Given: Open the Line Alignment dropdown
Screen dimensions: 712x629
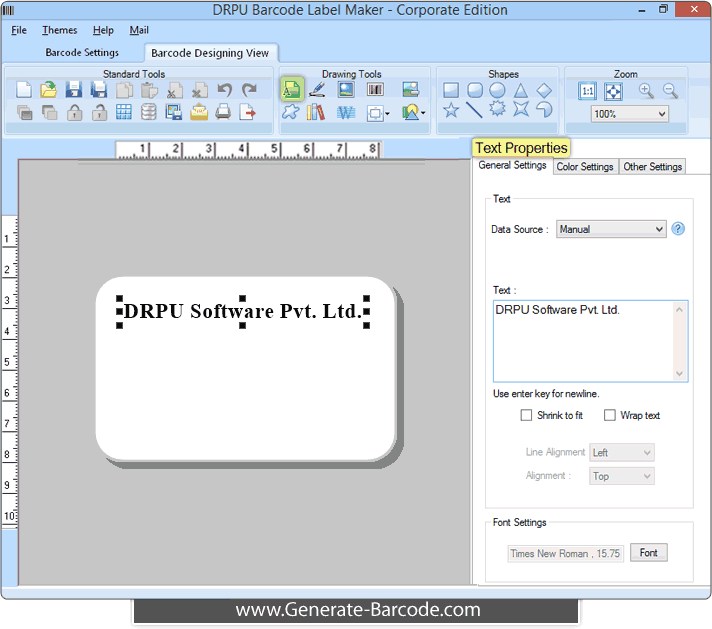Looking at the screenshot, I should tap(622, 453).
